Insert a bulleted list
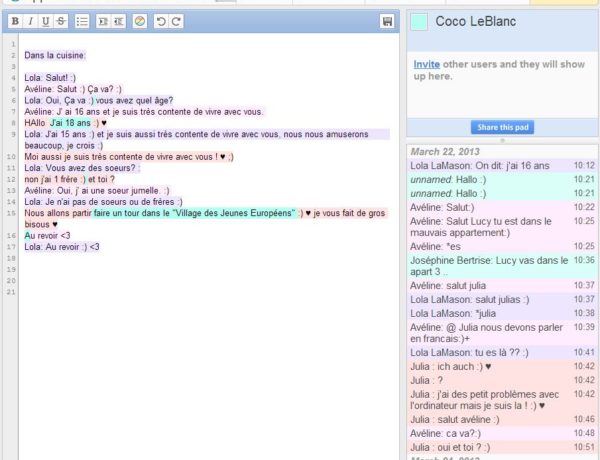Image resolution: width=600 pixels, height=460 pixels. coord(83,21)
